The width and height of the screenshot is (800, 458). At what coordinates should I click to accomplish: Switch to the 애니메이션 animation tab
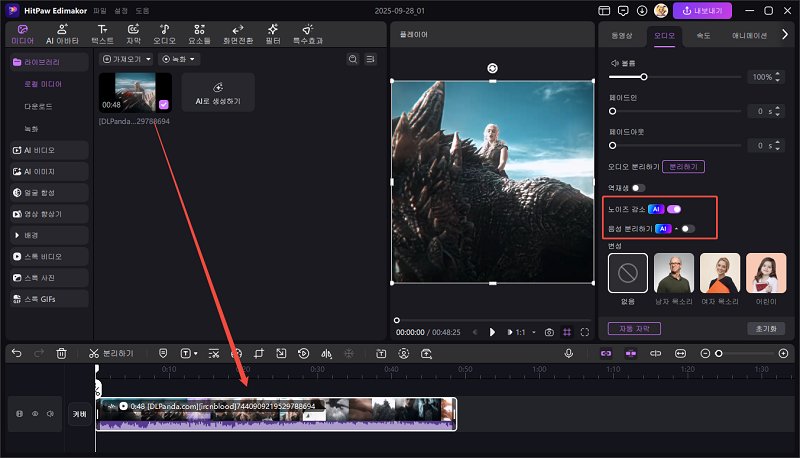point(749,35)
